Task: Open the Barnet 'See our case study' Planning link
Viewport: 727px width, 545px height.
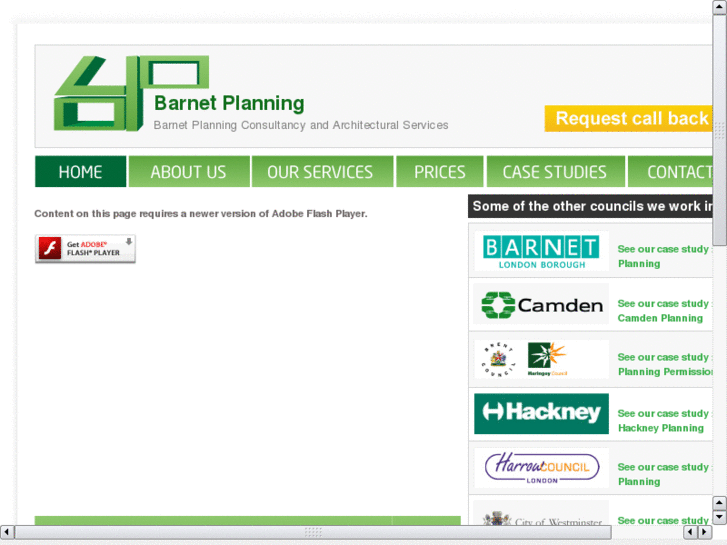Action: point(663,256)
